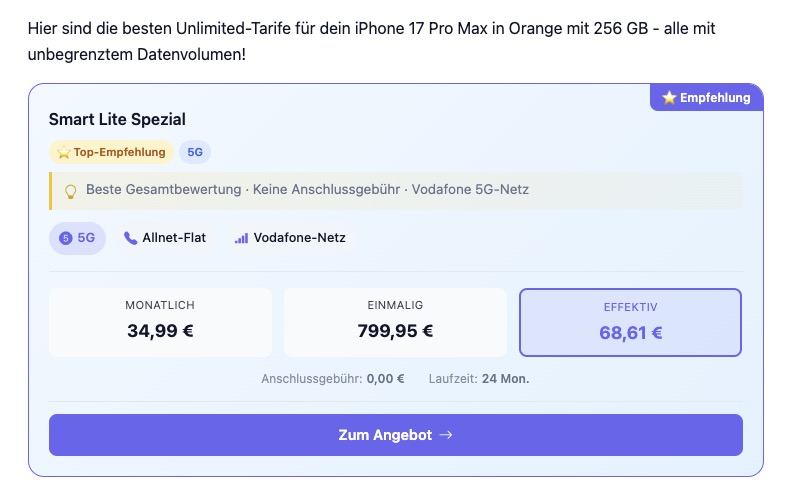This screenshot has height=491, width=788.
Task: Click the Top-Empfehlung badge text
Action: (120, 152)
